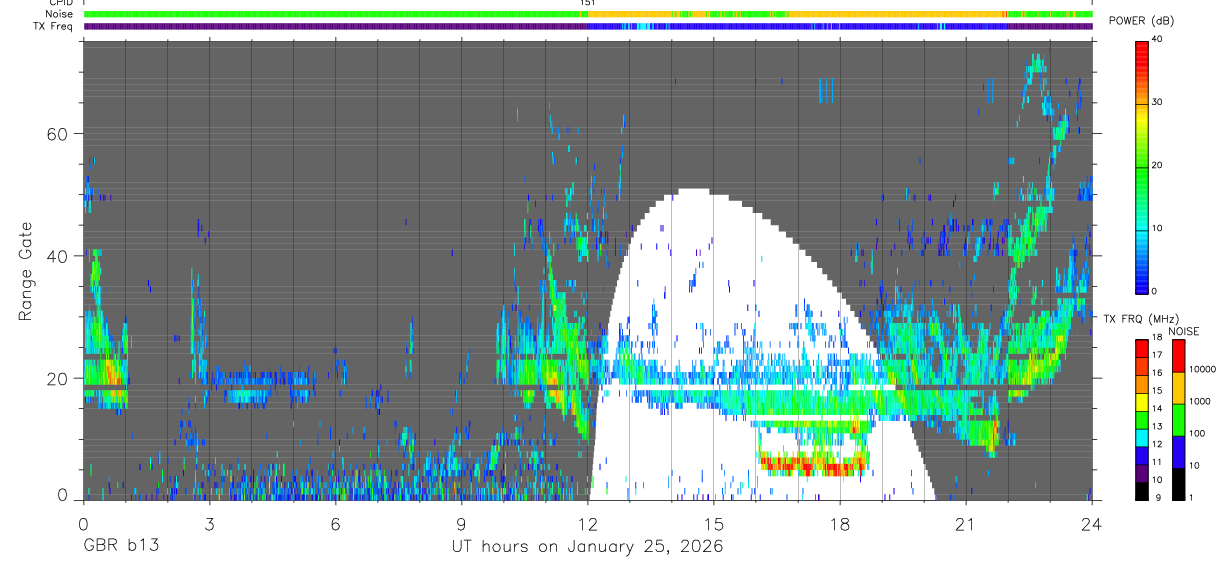
Task: Click the 21 tick on the UT hours axis
Action: pyautogui.click(x=965, y=524)
